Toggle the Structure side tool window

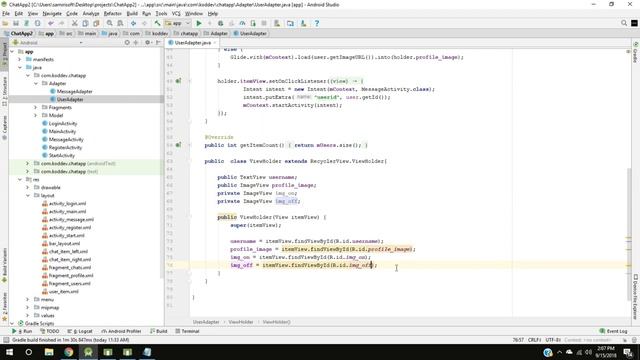4,91
